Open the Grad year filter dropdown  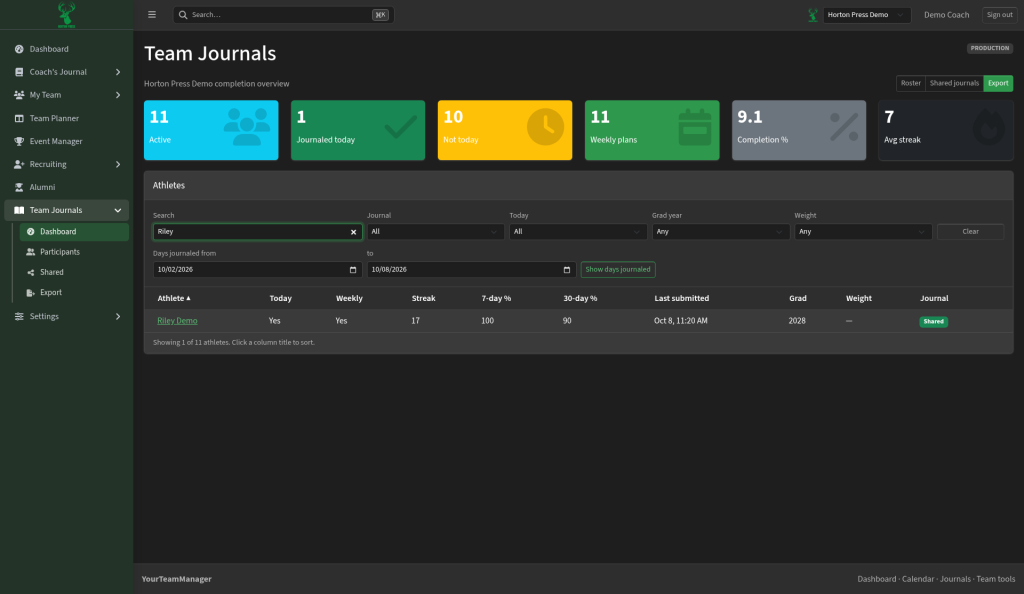coord(720,232)
